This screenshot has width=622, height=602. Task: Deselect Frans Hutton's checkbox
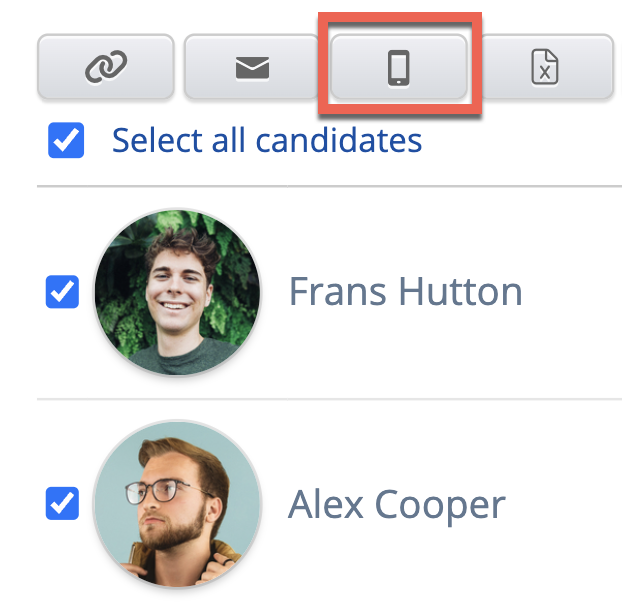click(62, 292)
